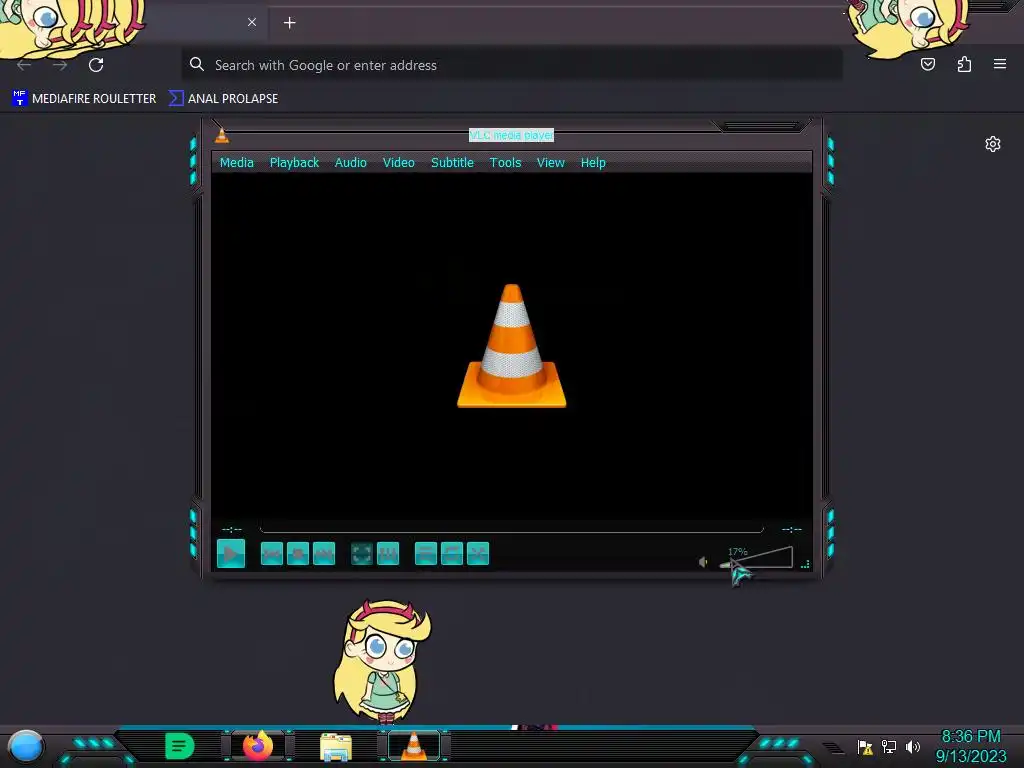Image resolution: width=1024 pixels, height=768 pixels.
Task: Open VLC extended settings (equalizer) button
Action: click(388, 554)
